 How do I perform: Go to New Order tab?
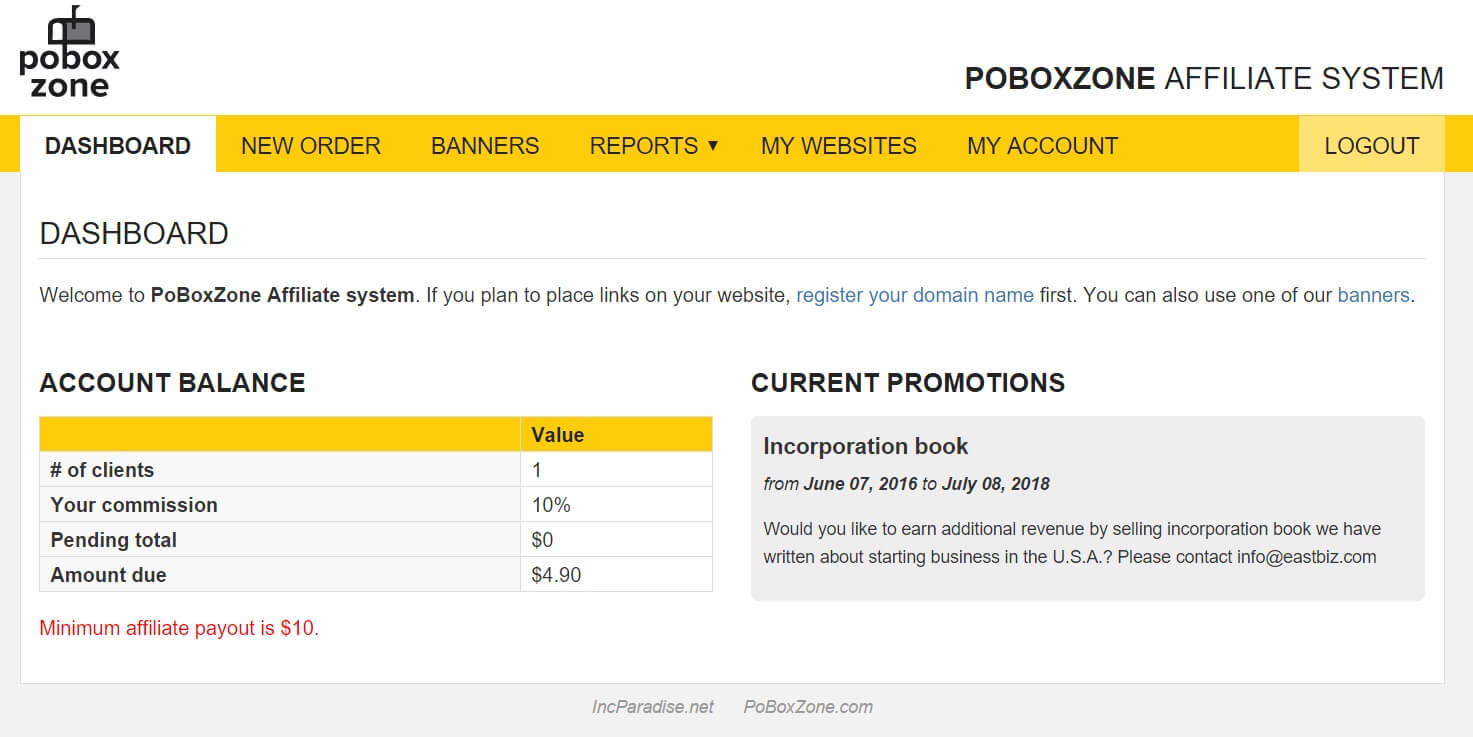tap(311, 145)
